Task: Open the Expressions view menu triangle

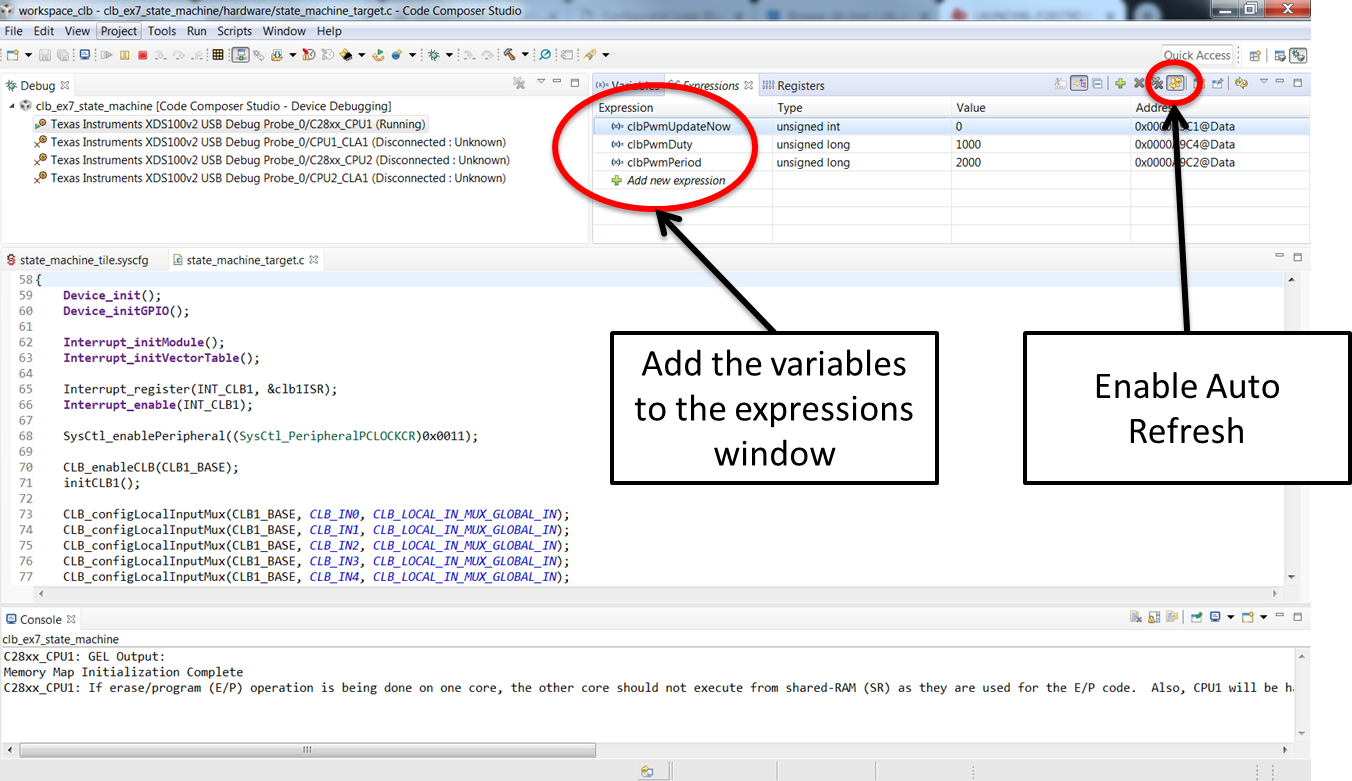Action: coord(1264,82)
